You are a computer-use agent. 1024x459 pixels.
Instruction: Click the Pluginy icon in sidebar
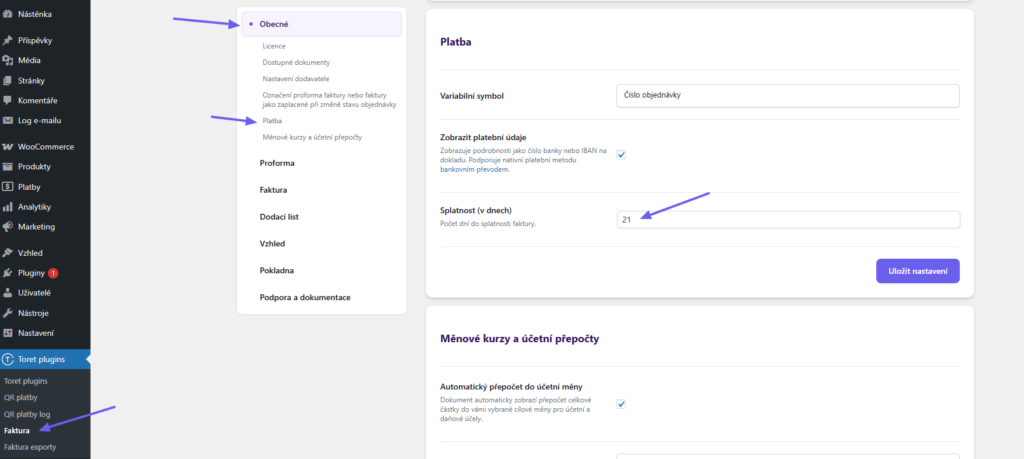[x=8, y=272]
